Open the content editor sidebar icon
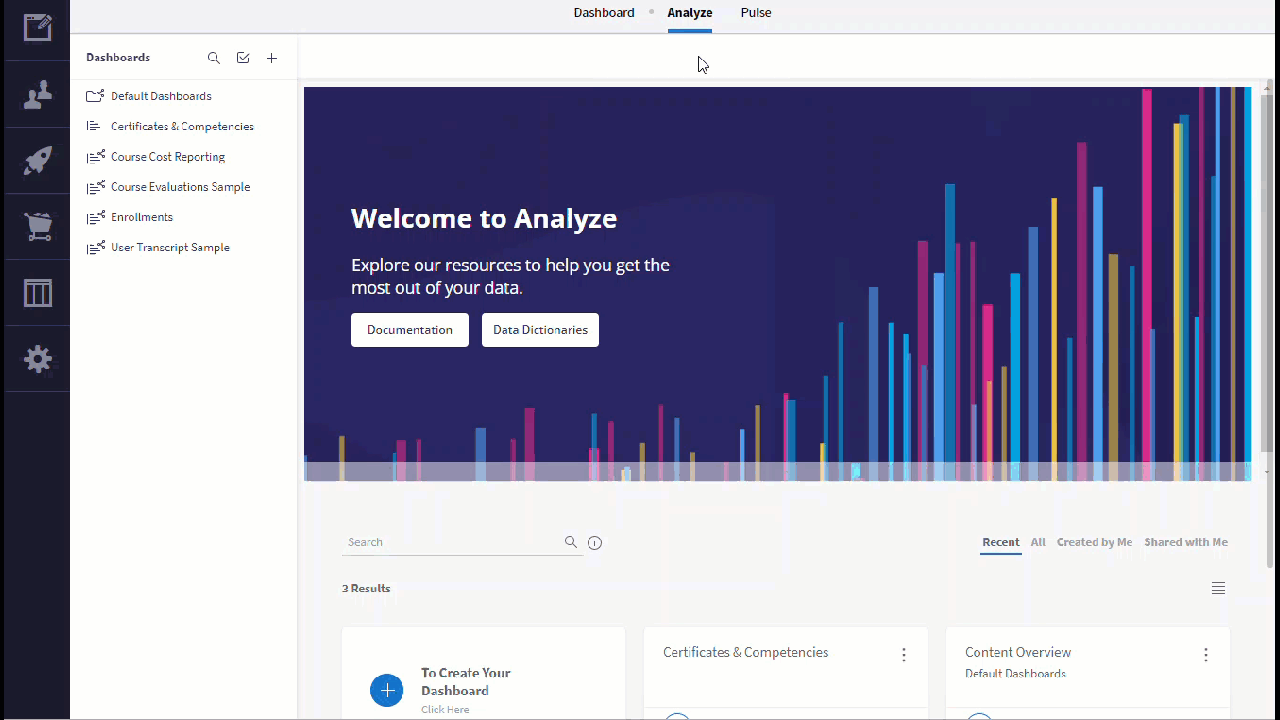 tap(37, 27)
